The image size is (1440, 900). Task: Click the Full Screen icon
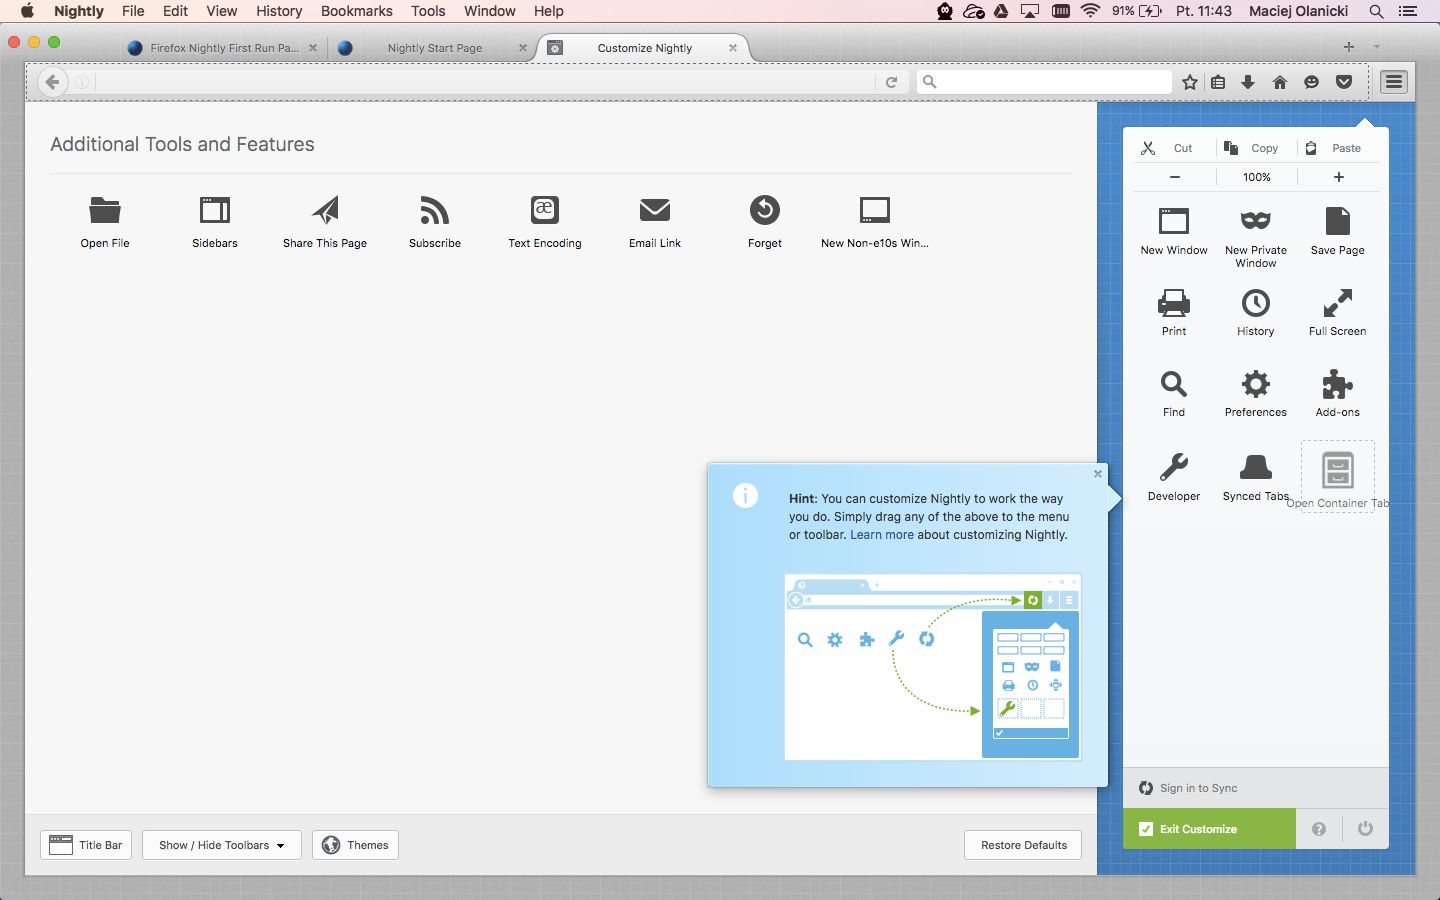(1338, 302)
